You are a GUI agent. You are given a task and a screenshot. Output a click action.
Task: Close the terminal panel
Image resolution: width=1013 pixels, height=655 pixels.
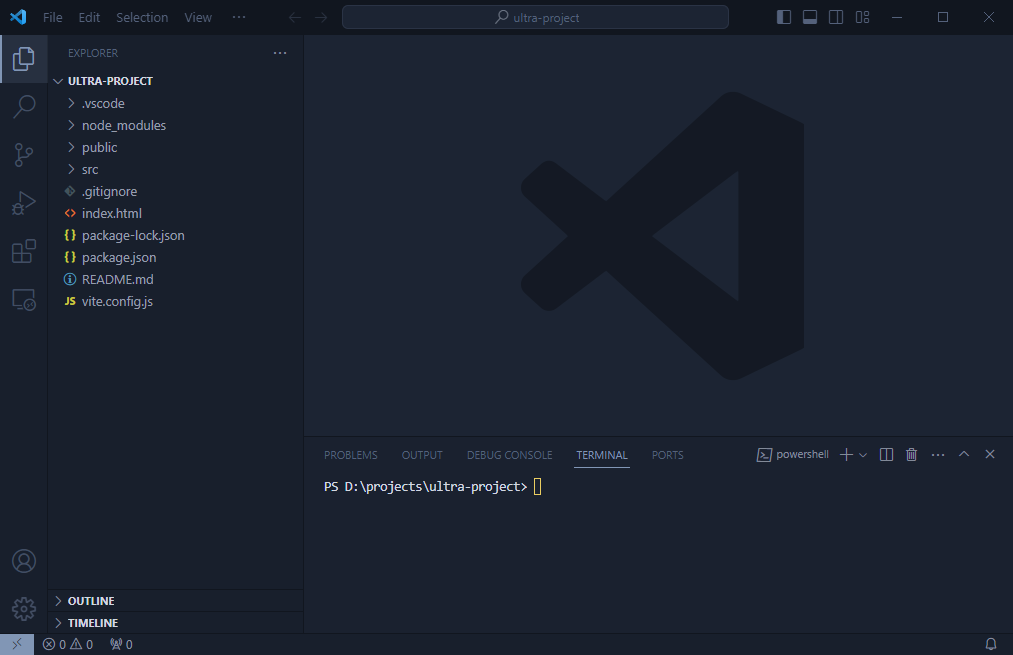(990, 454)
